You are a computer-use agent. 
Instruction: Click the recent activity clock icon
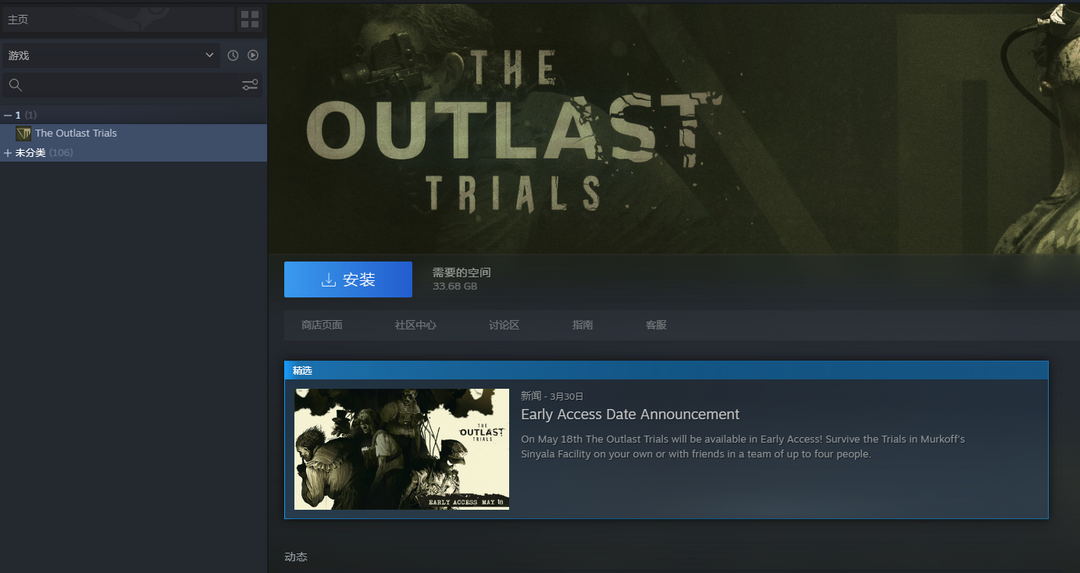click(233, 56)
